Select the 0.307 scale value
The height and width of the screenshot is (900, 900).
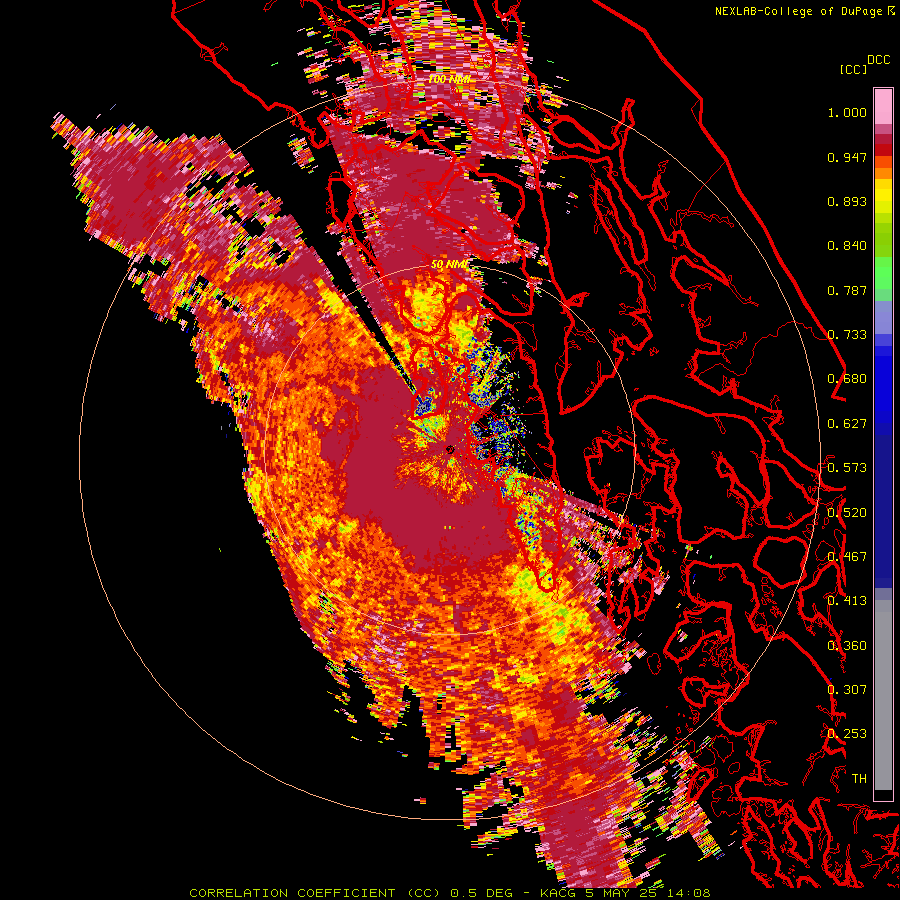click(847, 690)
